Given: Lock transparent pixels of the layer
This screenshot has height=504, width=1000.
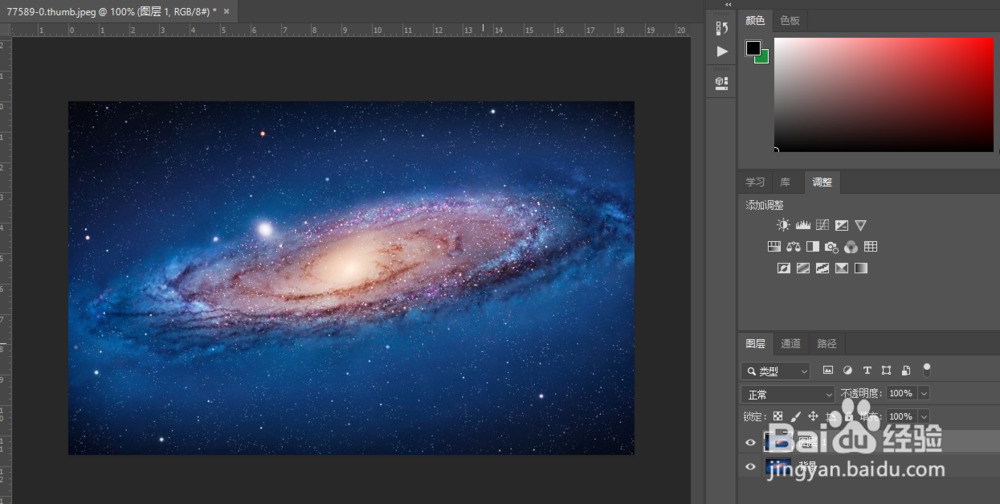Looking at the screenshot, I should coord(777,417).
